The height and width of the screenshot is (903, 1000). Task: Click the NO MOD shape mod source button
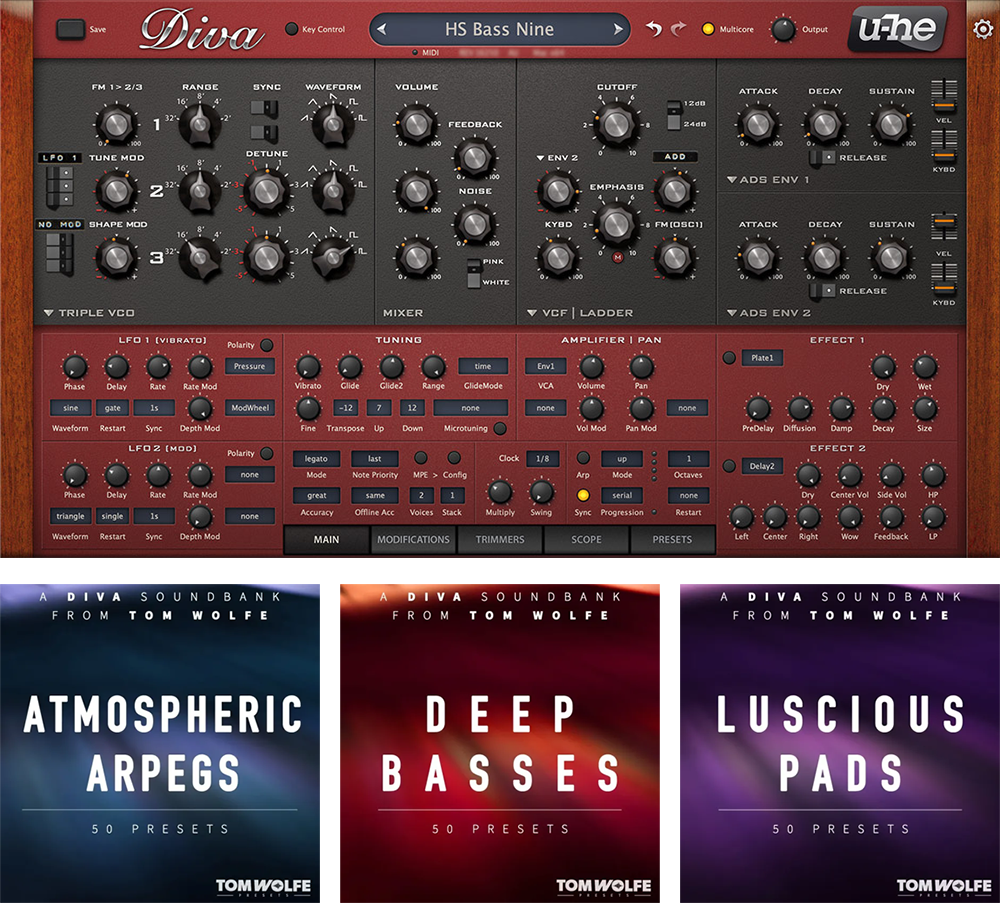click(60, 224)
